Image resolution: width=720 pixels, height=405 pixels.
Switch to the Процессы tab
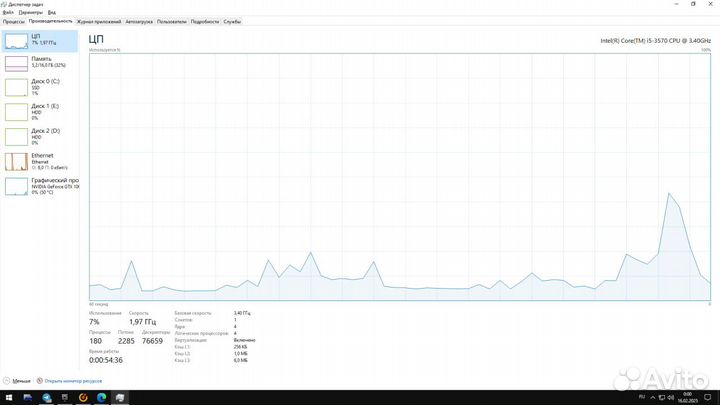pyautogui.click(x=13, y=21)
